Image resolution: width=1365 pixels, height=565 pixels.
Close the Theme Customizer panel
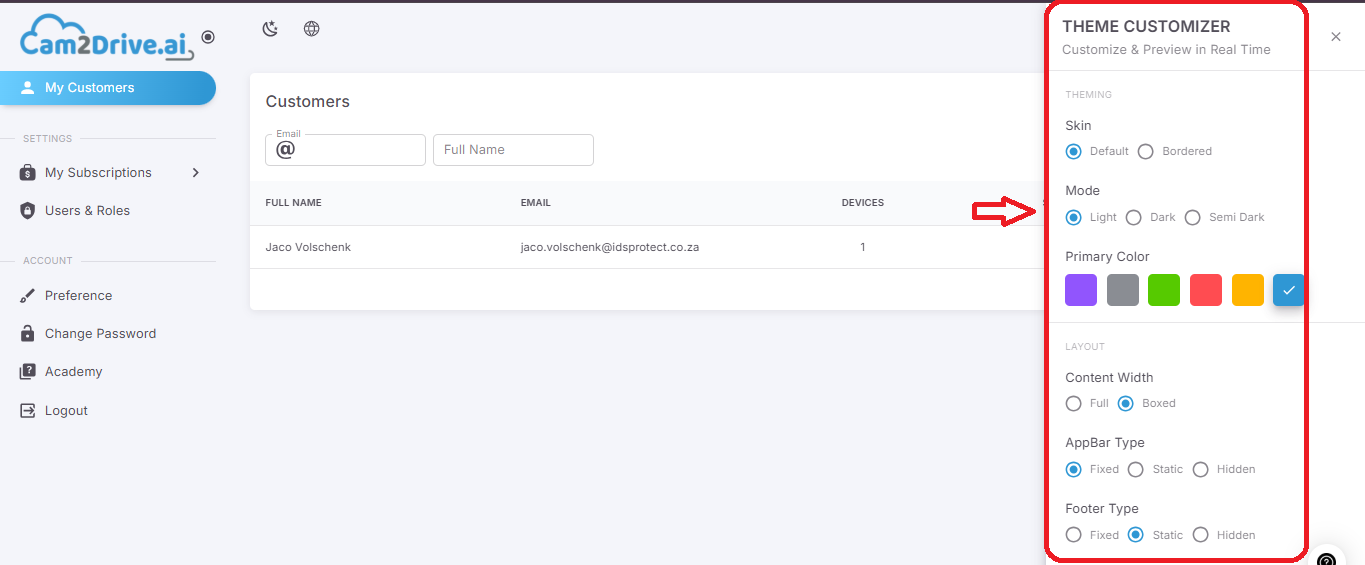click(x=1336, y=37)
